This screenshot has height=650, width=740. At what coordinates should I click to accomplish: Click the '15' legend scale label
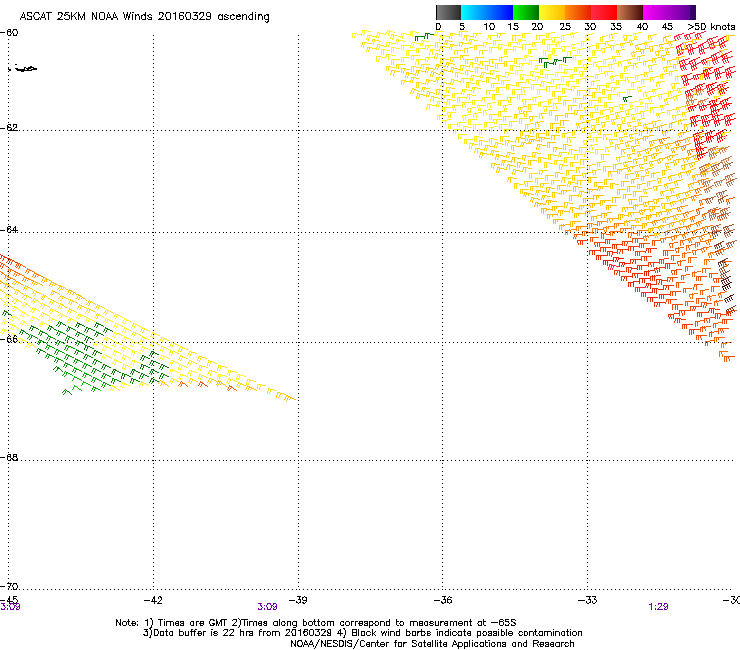point(513,27)
